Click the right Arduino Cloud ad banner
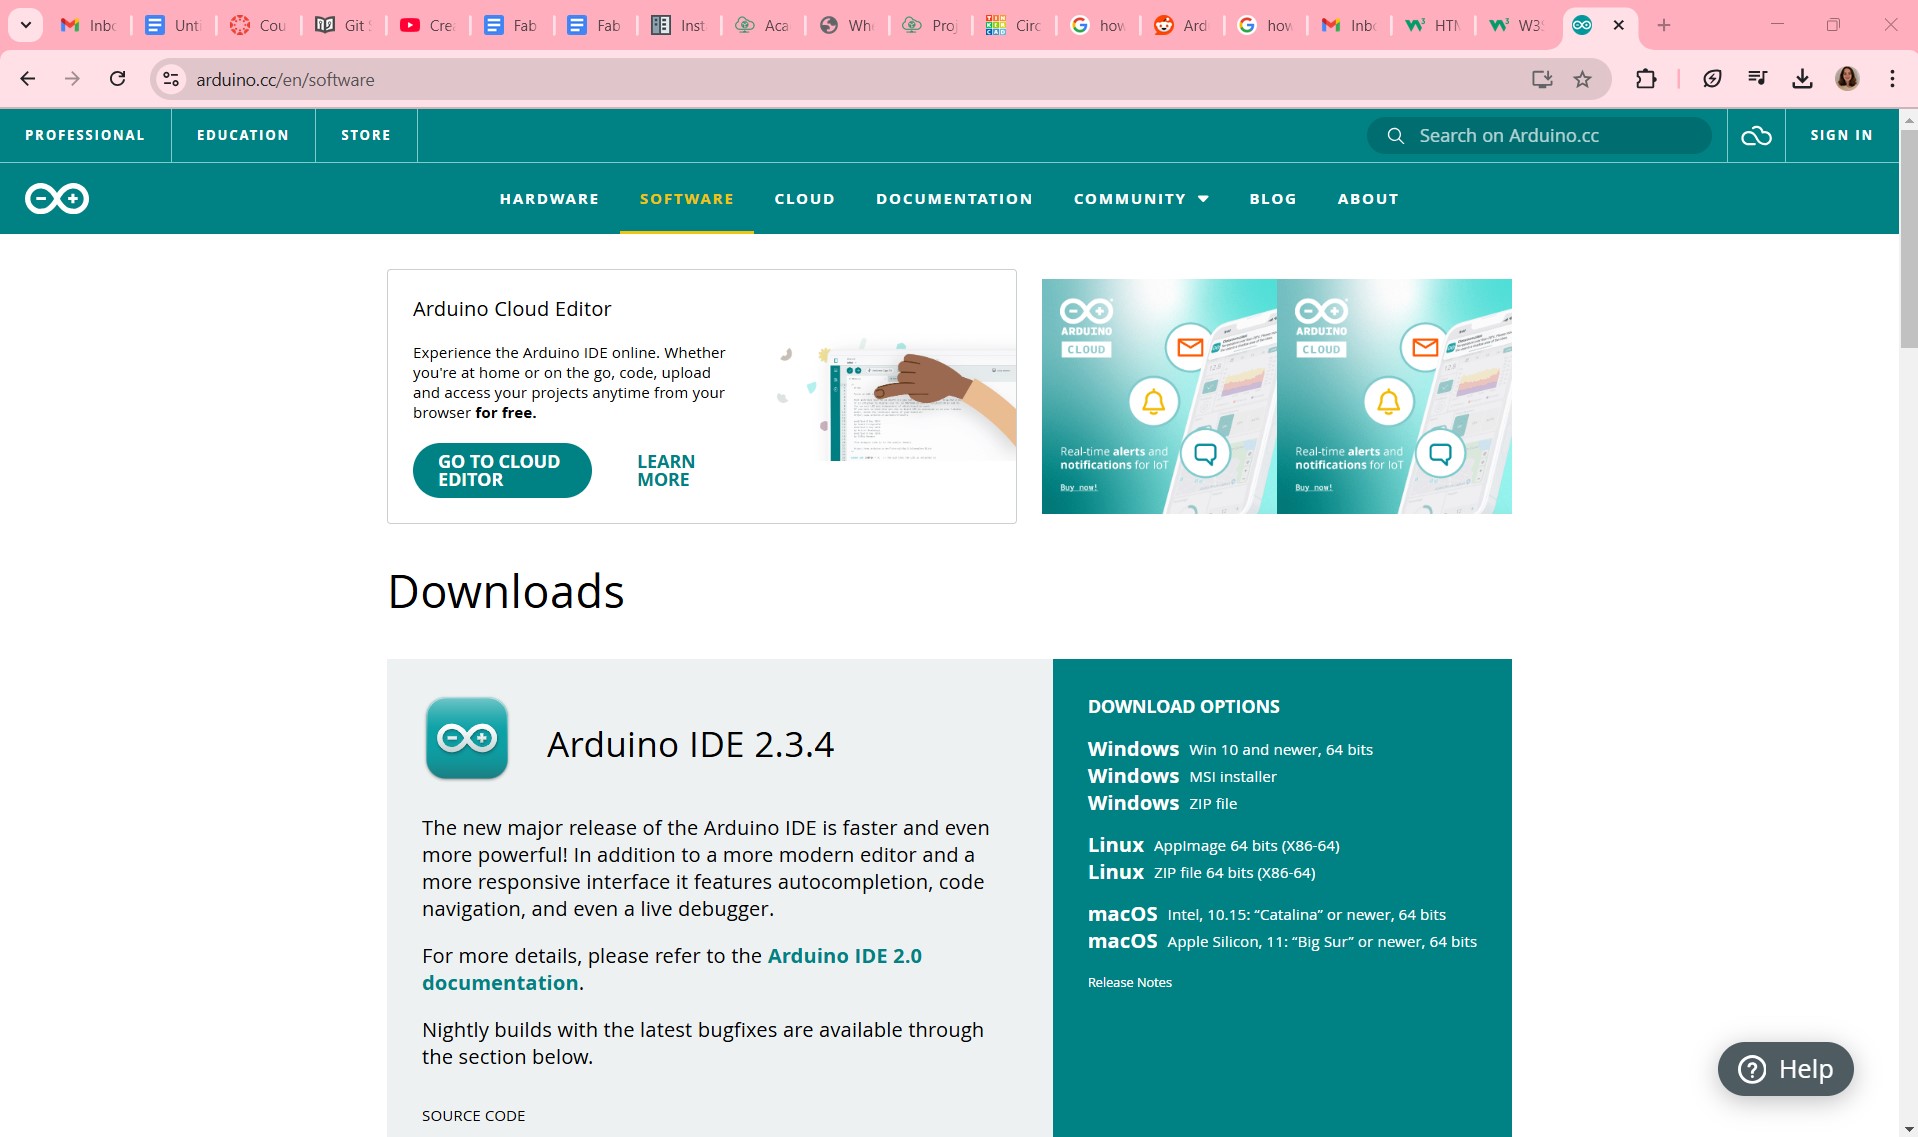This screenshot has width=1918, height=1137. pos(1394,396)
